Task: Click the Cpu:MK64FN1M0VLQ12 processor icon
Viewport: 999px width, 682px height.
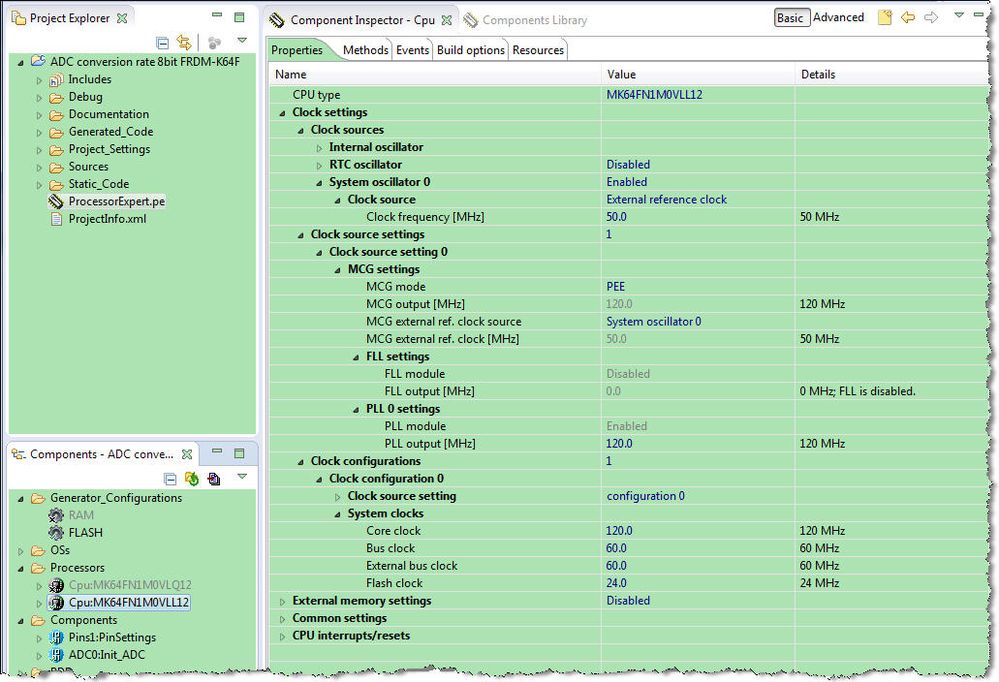Action: click(x=56, y=585)
